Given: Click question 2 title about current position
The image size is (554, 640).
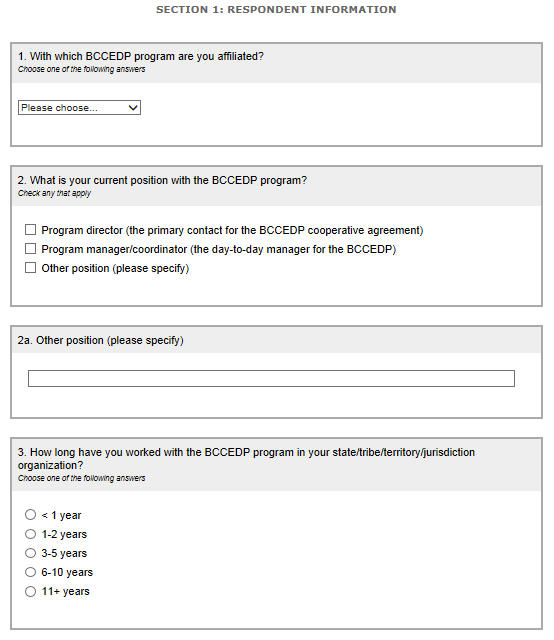Looking at the screenshot, I should point(162,180).
